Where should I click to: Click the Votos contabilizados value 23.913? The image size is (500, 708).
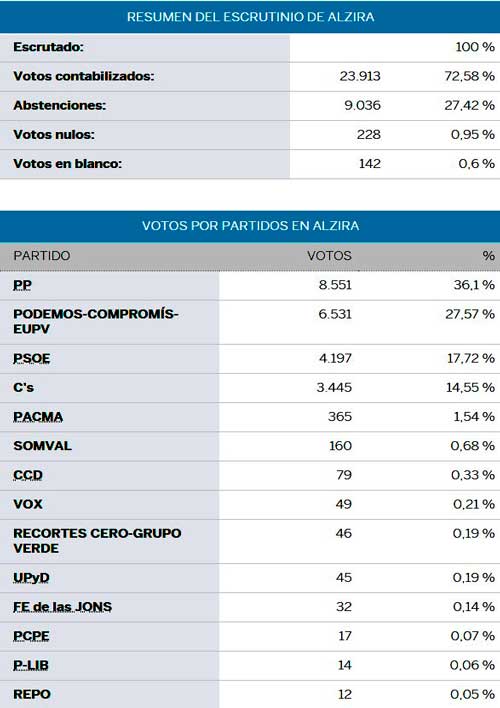click(360, 76)
